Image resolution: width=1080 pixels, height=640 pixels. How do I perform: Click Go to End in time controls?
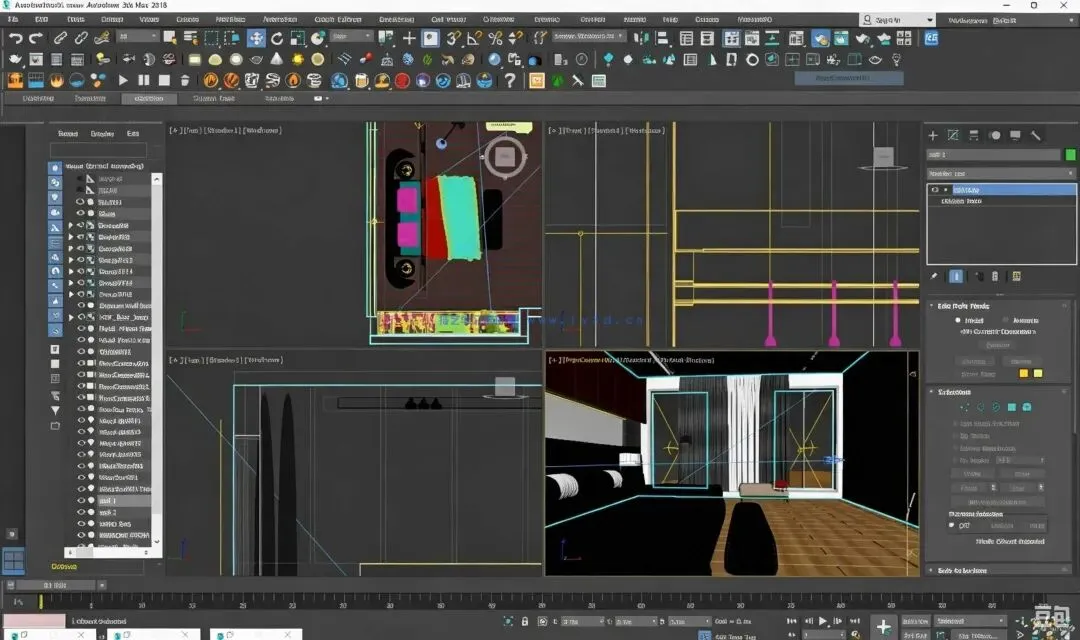[x=855, y=621]
